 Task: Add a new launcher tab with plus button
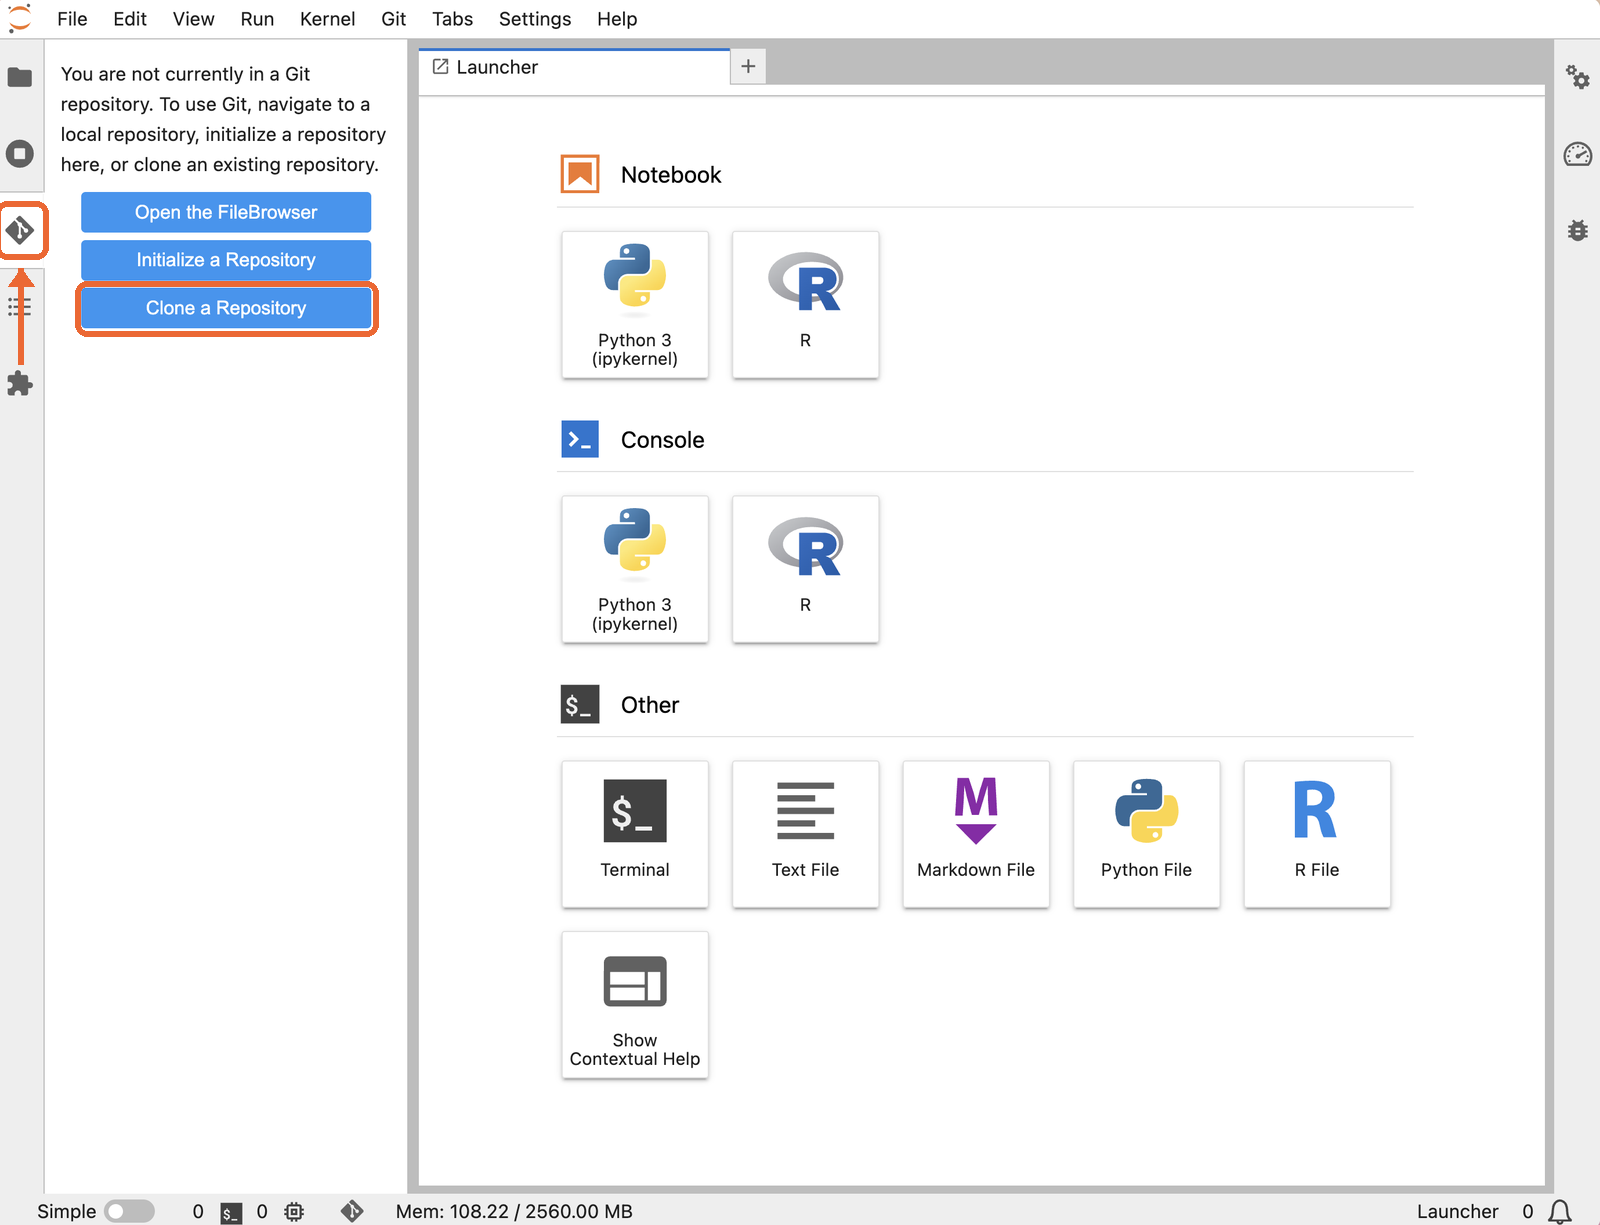point(748,66)
